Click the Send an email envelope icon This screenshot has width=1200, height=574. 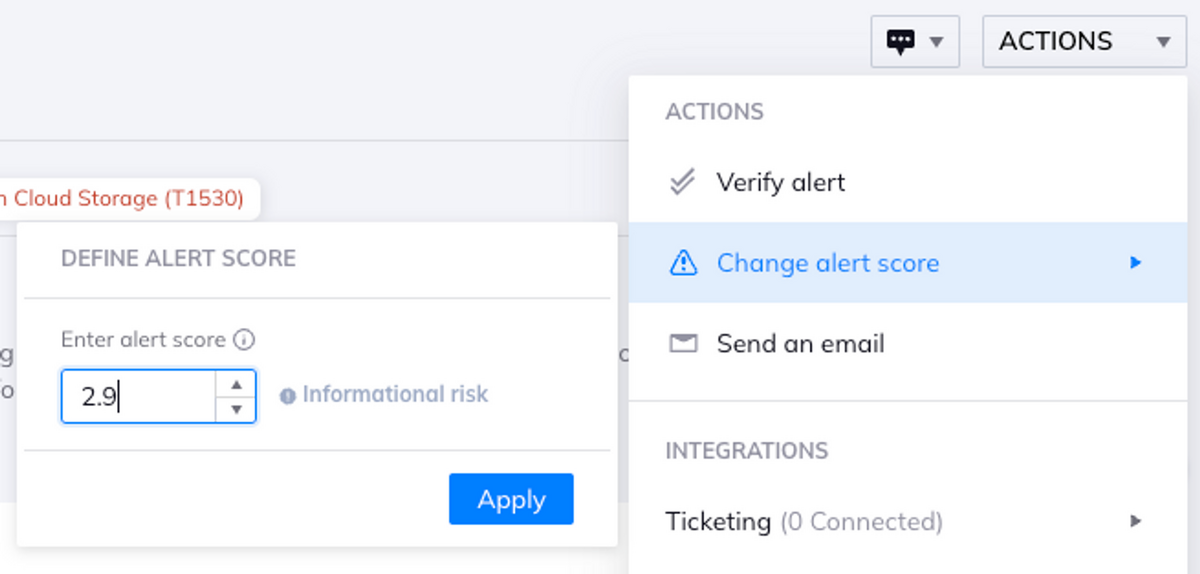(x=682, y=344)
